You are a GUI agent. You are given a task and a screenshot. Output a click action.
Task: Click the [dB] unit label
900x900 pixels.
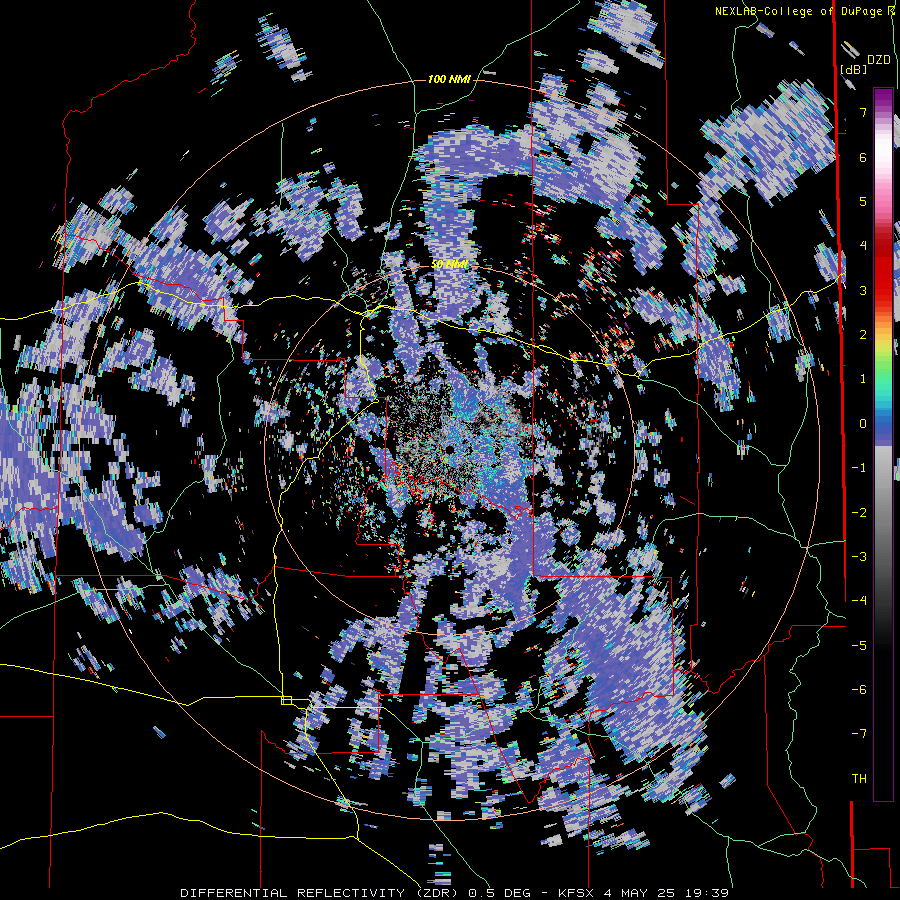(x=853, y=69)
